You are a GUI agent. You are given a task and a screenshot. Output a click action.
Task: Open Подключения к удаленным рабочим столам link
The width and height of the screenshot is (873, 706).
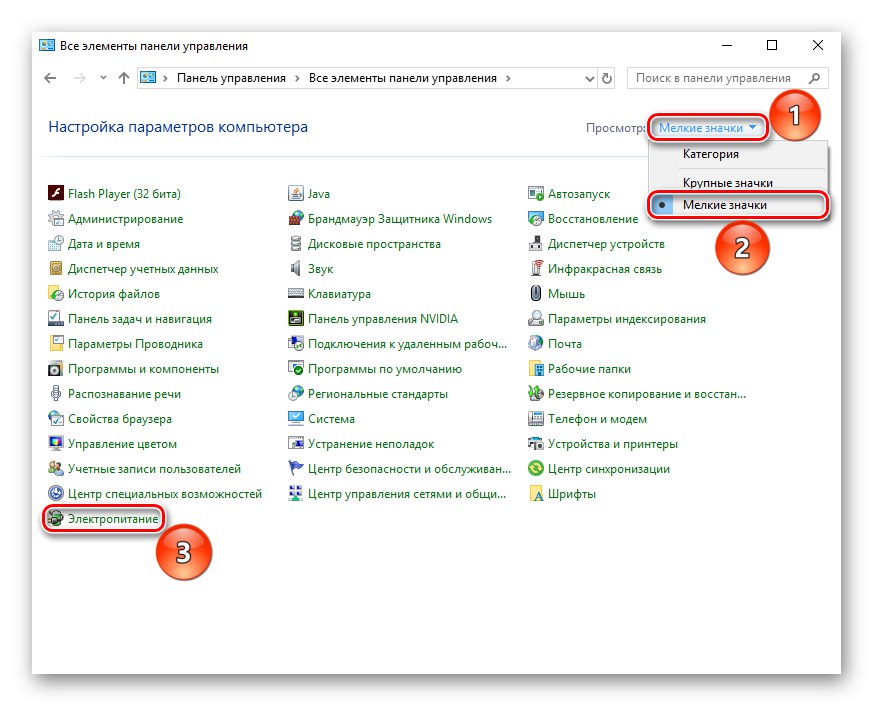[407, 344]
